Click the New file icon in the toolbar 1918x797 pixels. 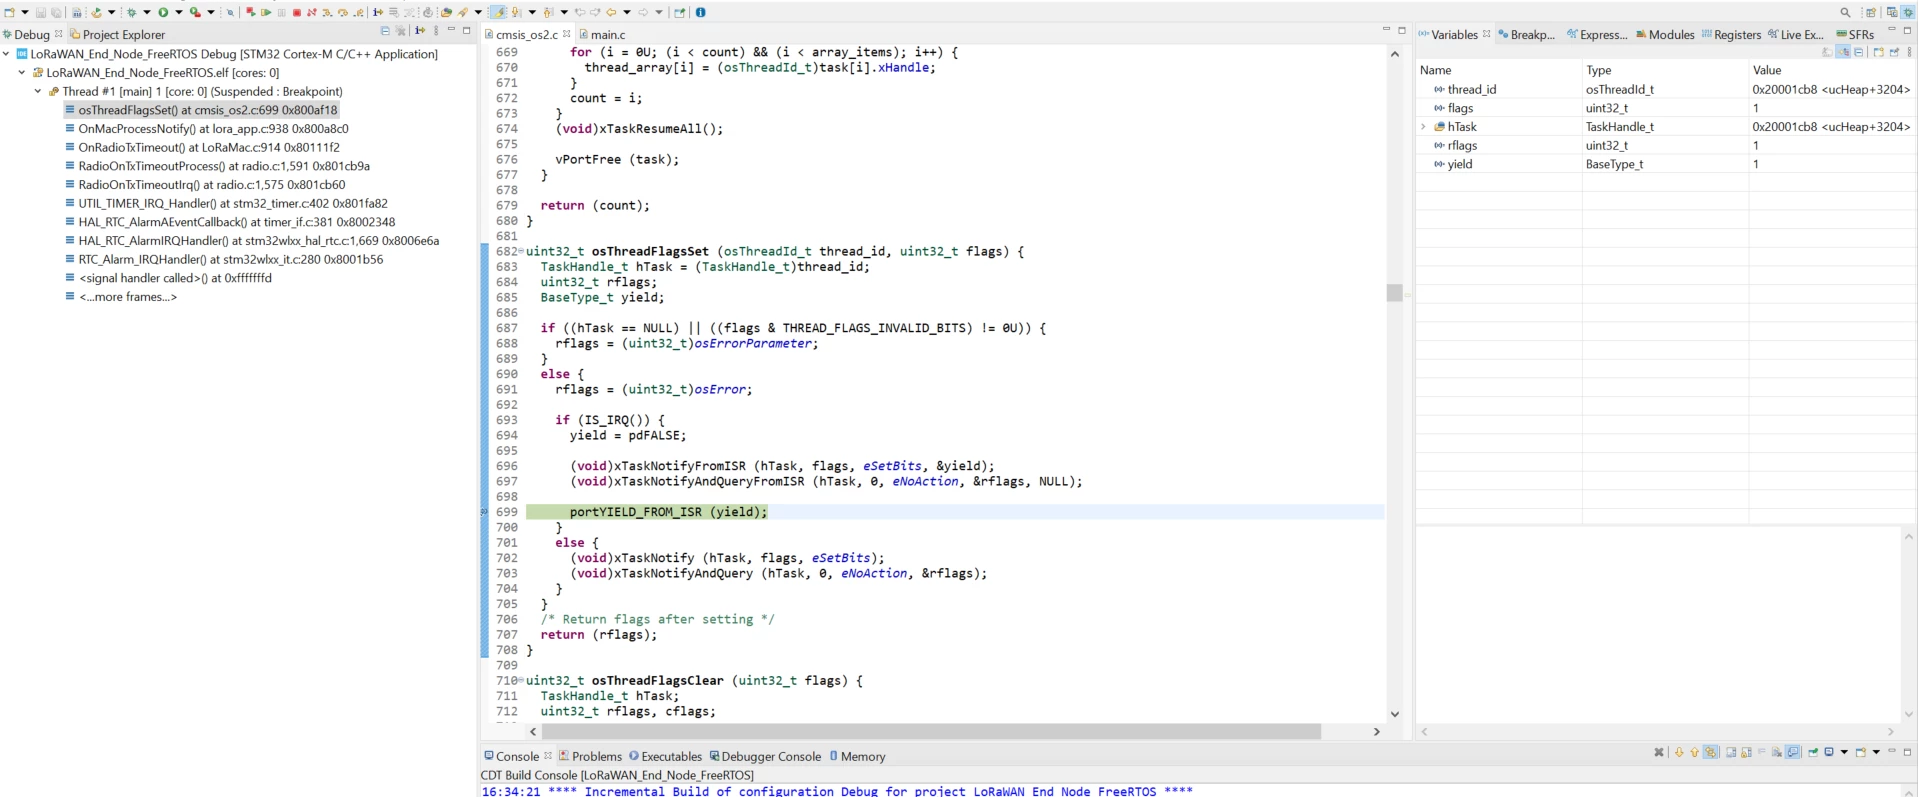[x=9, y=12]
